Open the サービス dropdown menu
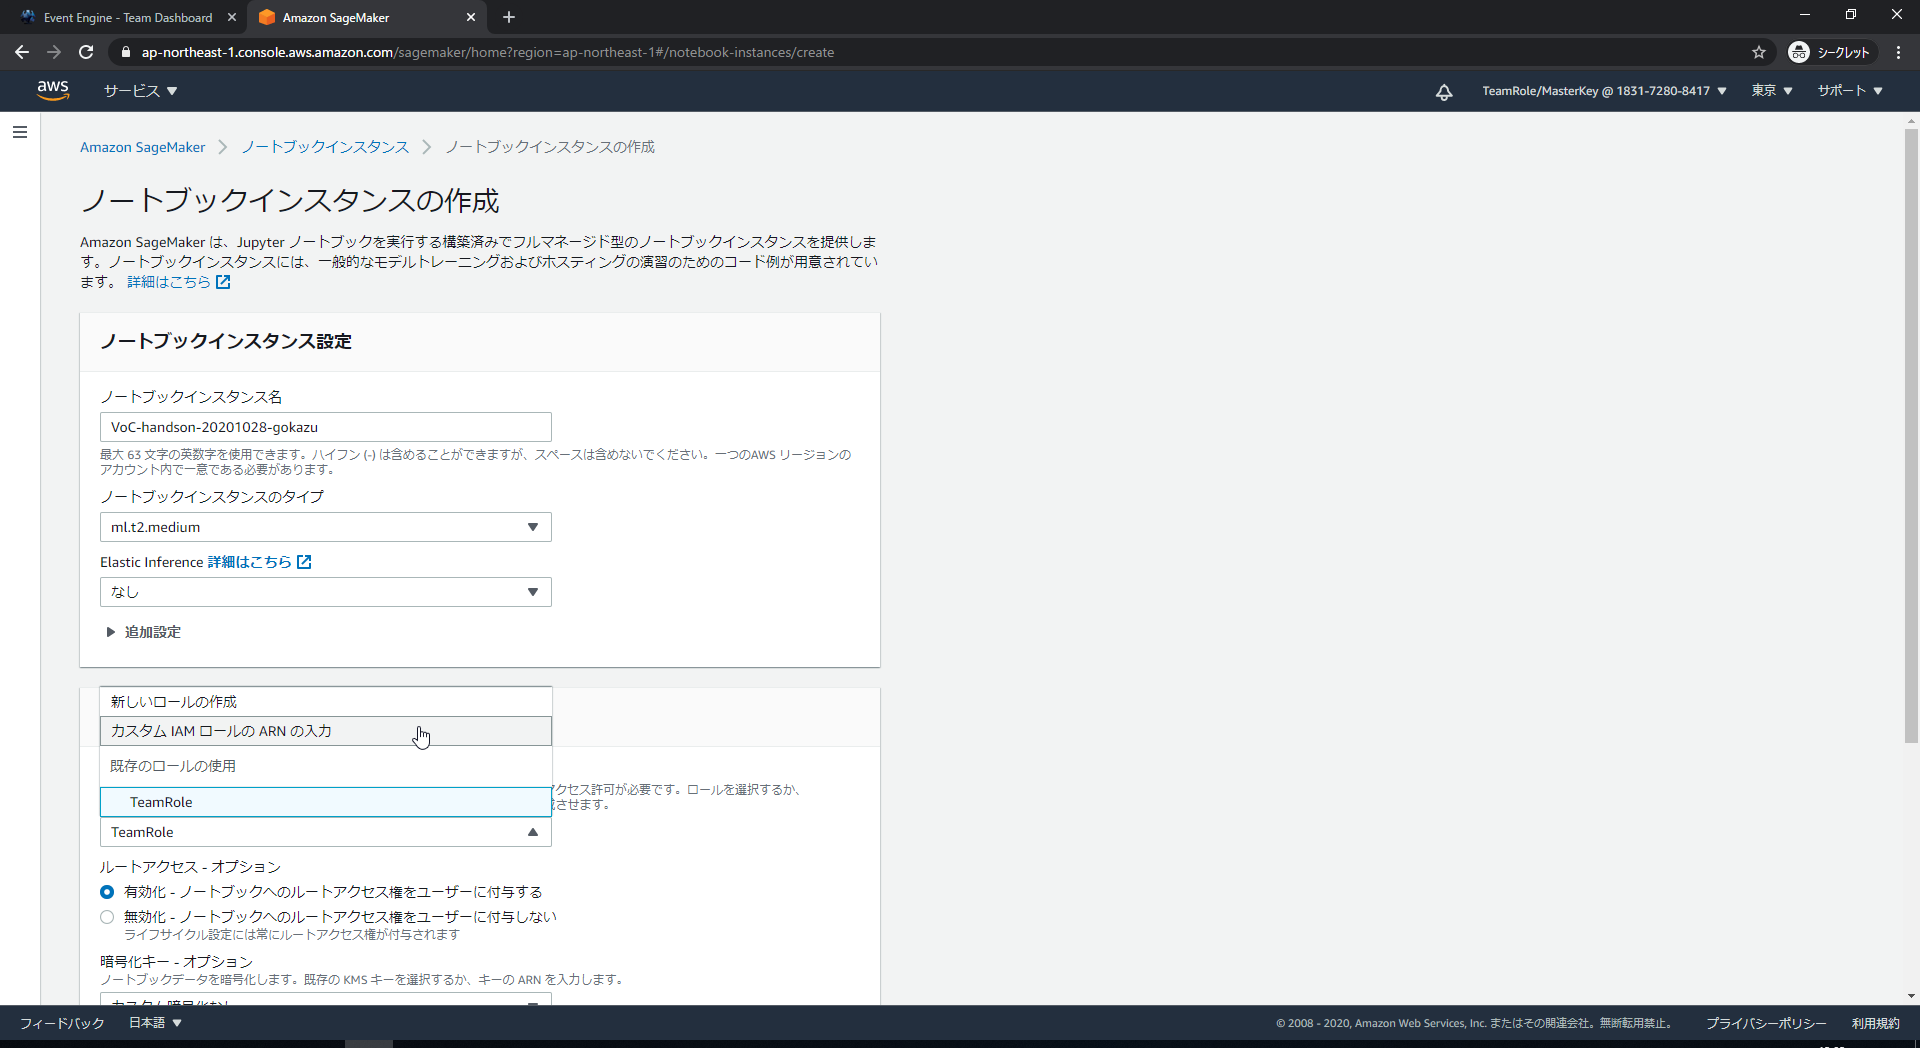Screen dimensions: 1920x1048 click(x=140, y=91)
